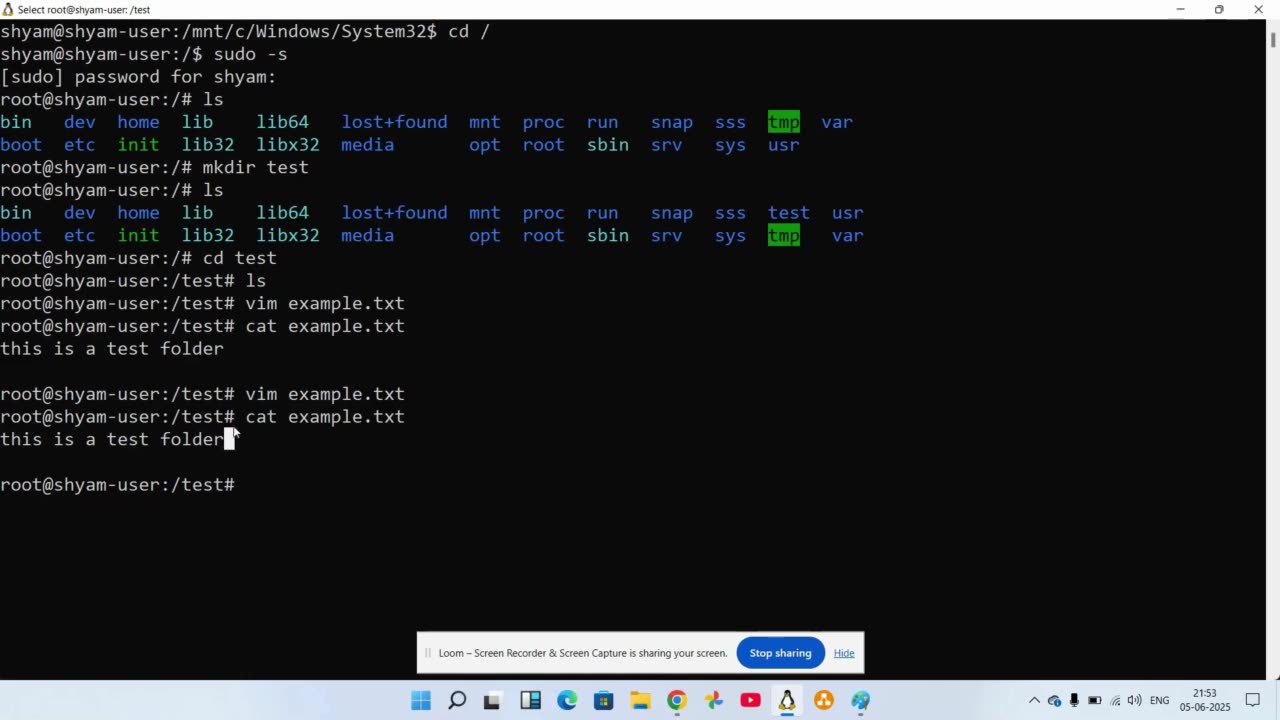Restore down the terminal window
Screen dimensions: 1280x720
click(1219, 9)
